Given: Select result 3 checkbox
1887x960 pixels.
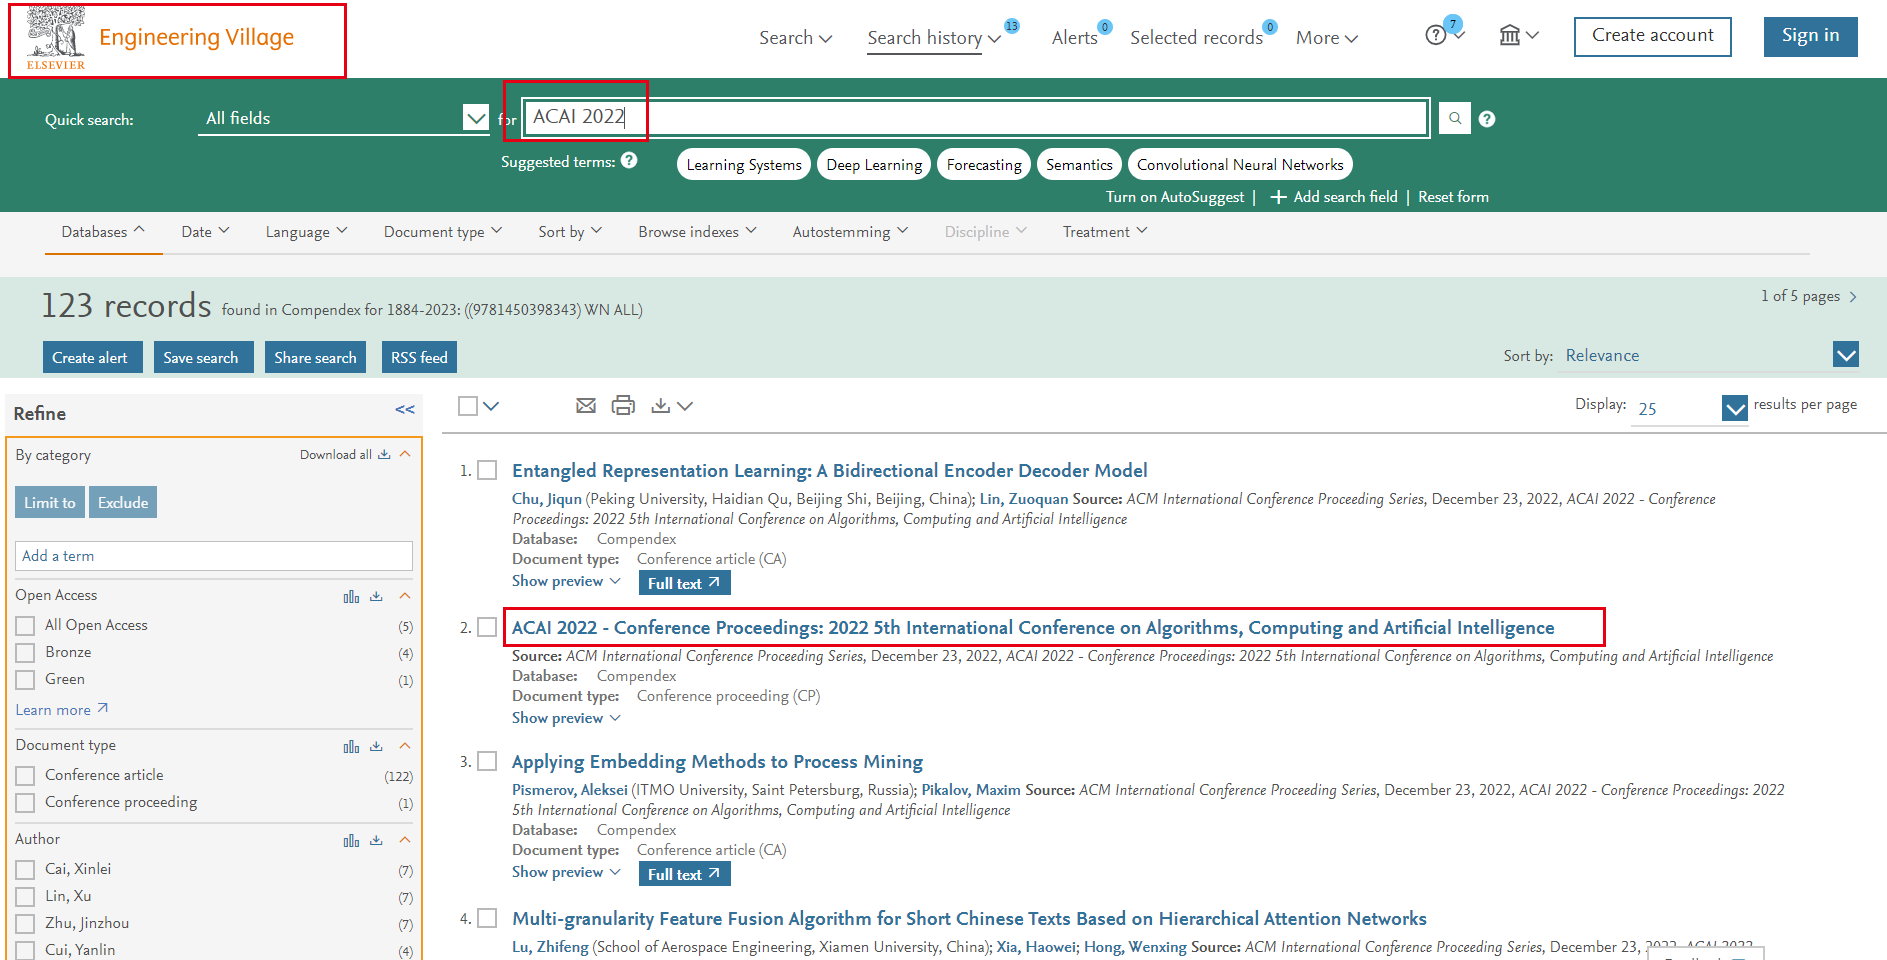Looking at the screenshot, I should click(487, 761).
